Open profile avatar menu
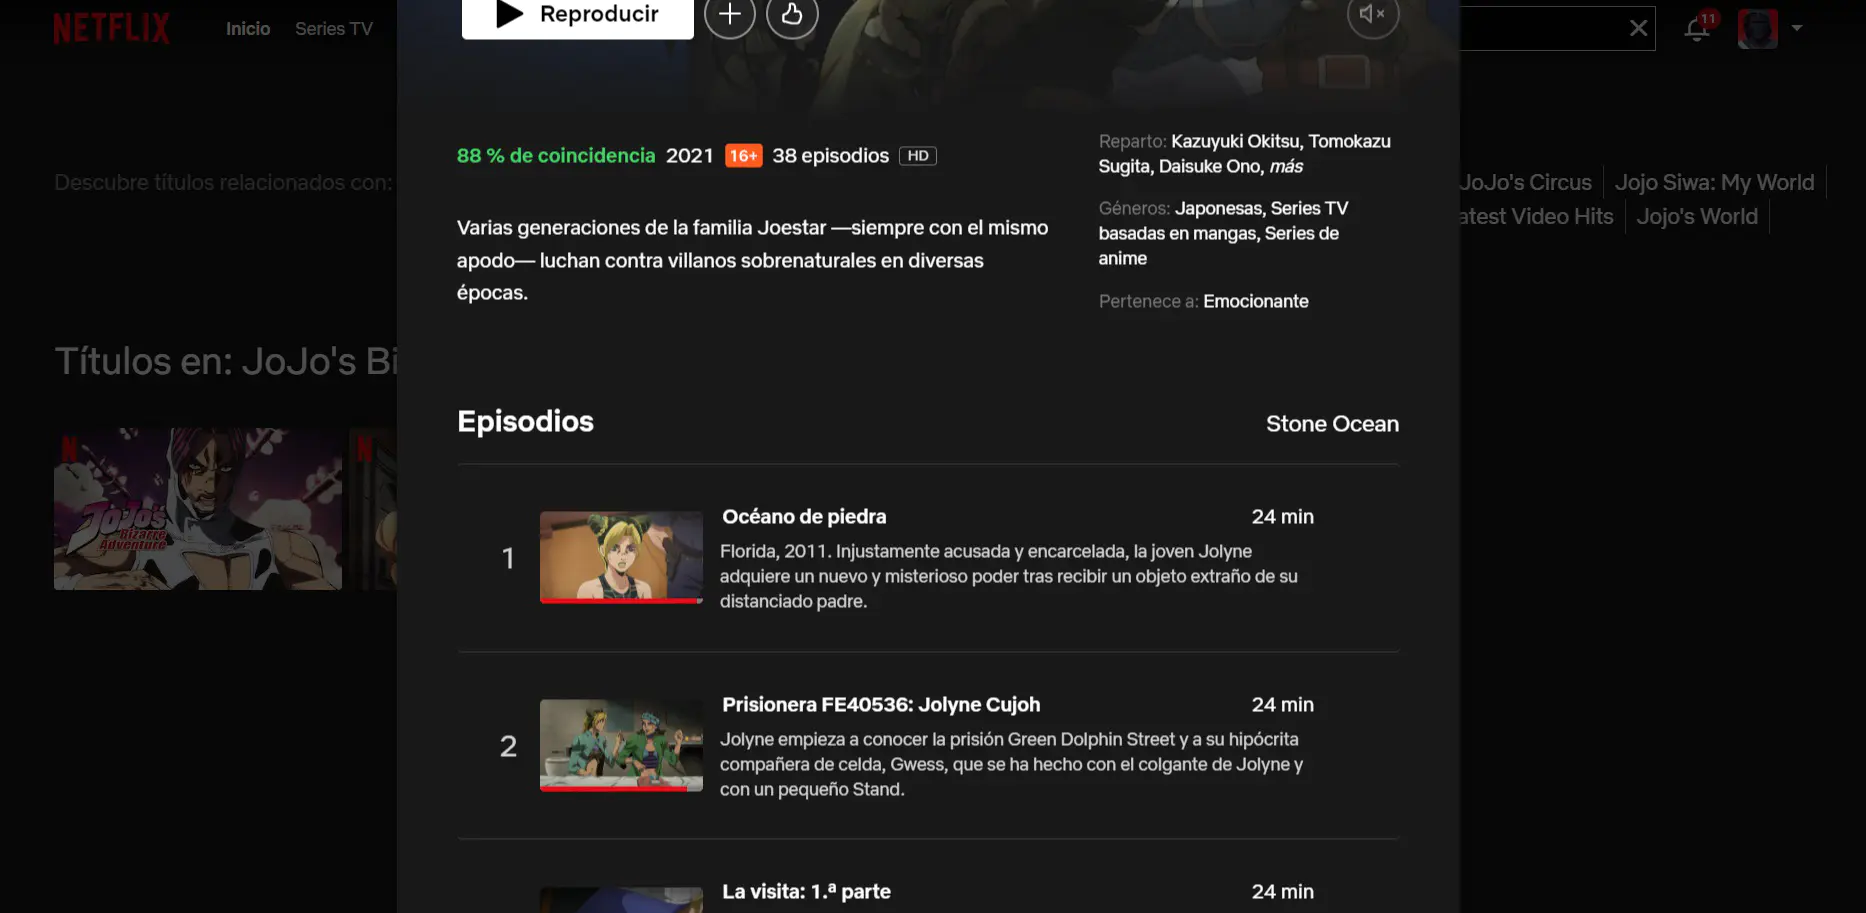The image size is (1866, 913). point(1758,28)
